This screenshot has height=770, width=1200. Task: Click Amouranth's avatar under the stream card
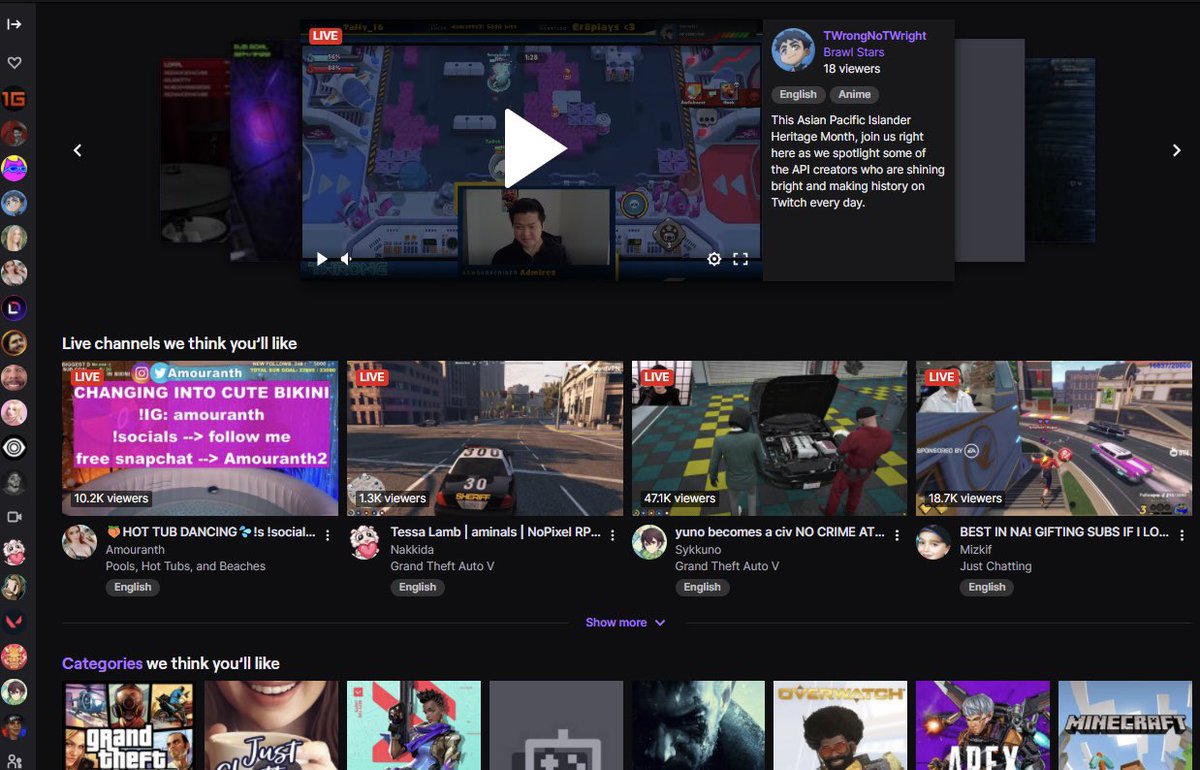(79, 542)
